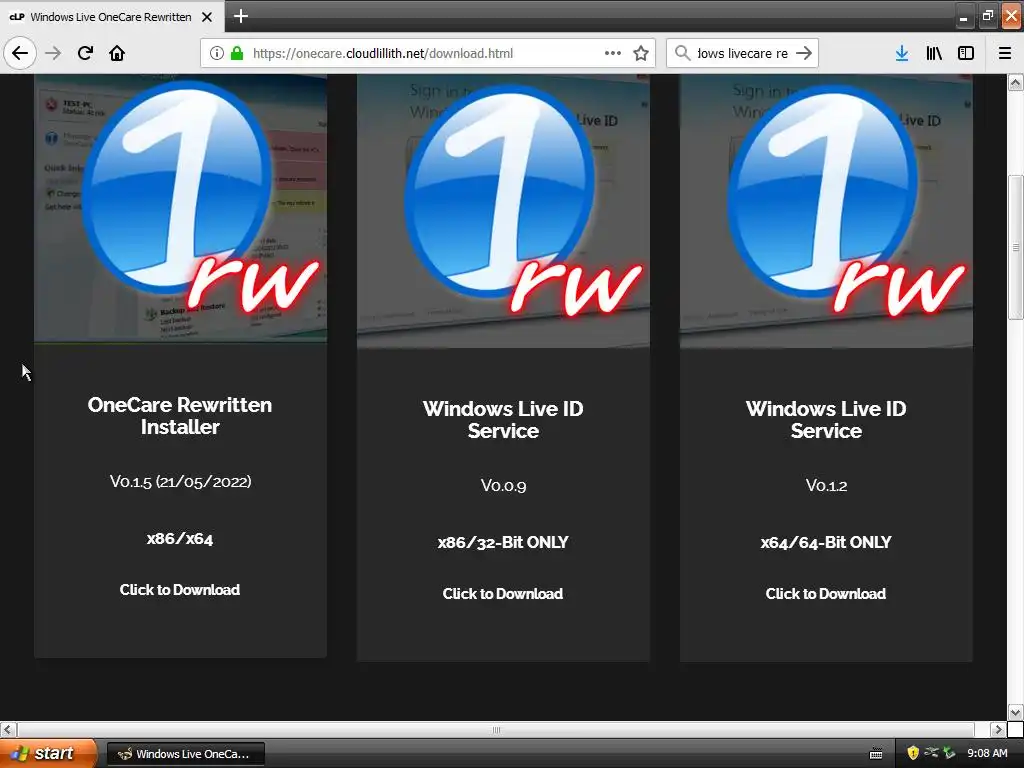The height and width of the screenshot is (768, 1024).
Task: Download Live ID Service x86/32-Bit version
Action: click(x=503, y=594)
